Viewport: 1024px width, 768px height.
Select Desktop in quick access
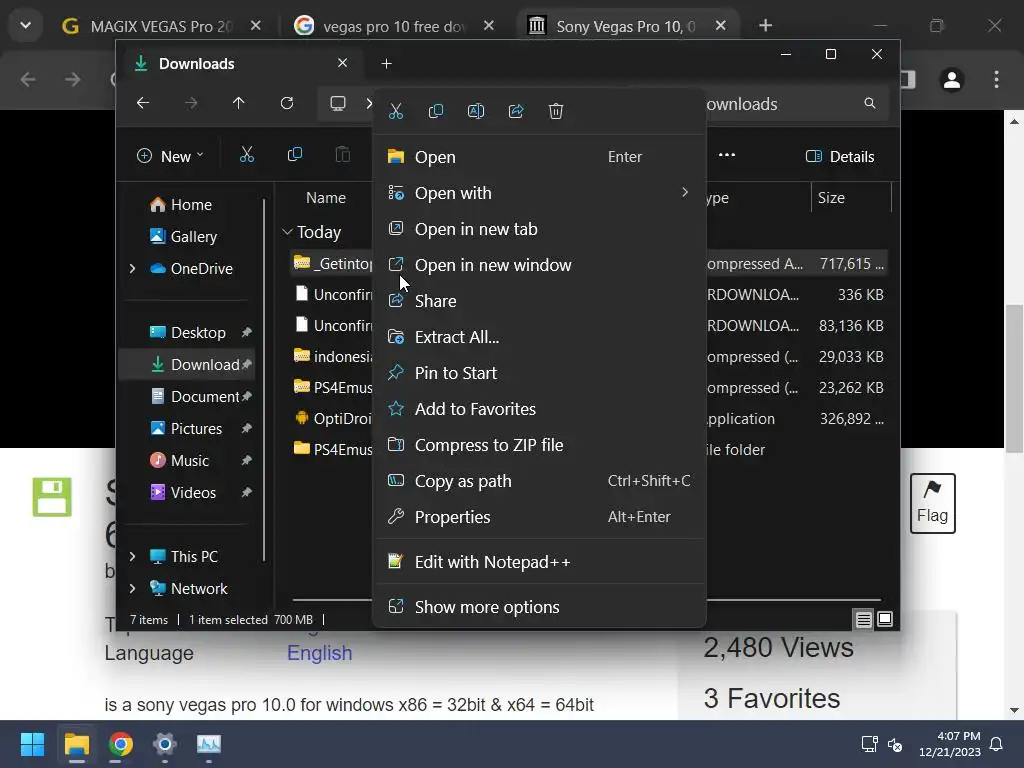pyautogui.click(x=187, y=332)
